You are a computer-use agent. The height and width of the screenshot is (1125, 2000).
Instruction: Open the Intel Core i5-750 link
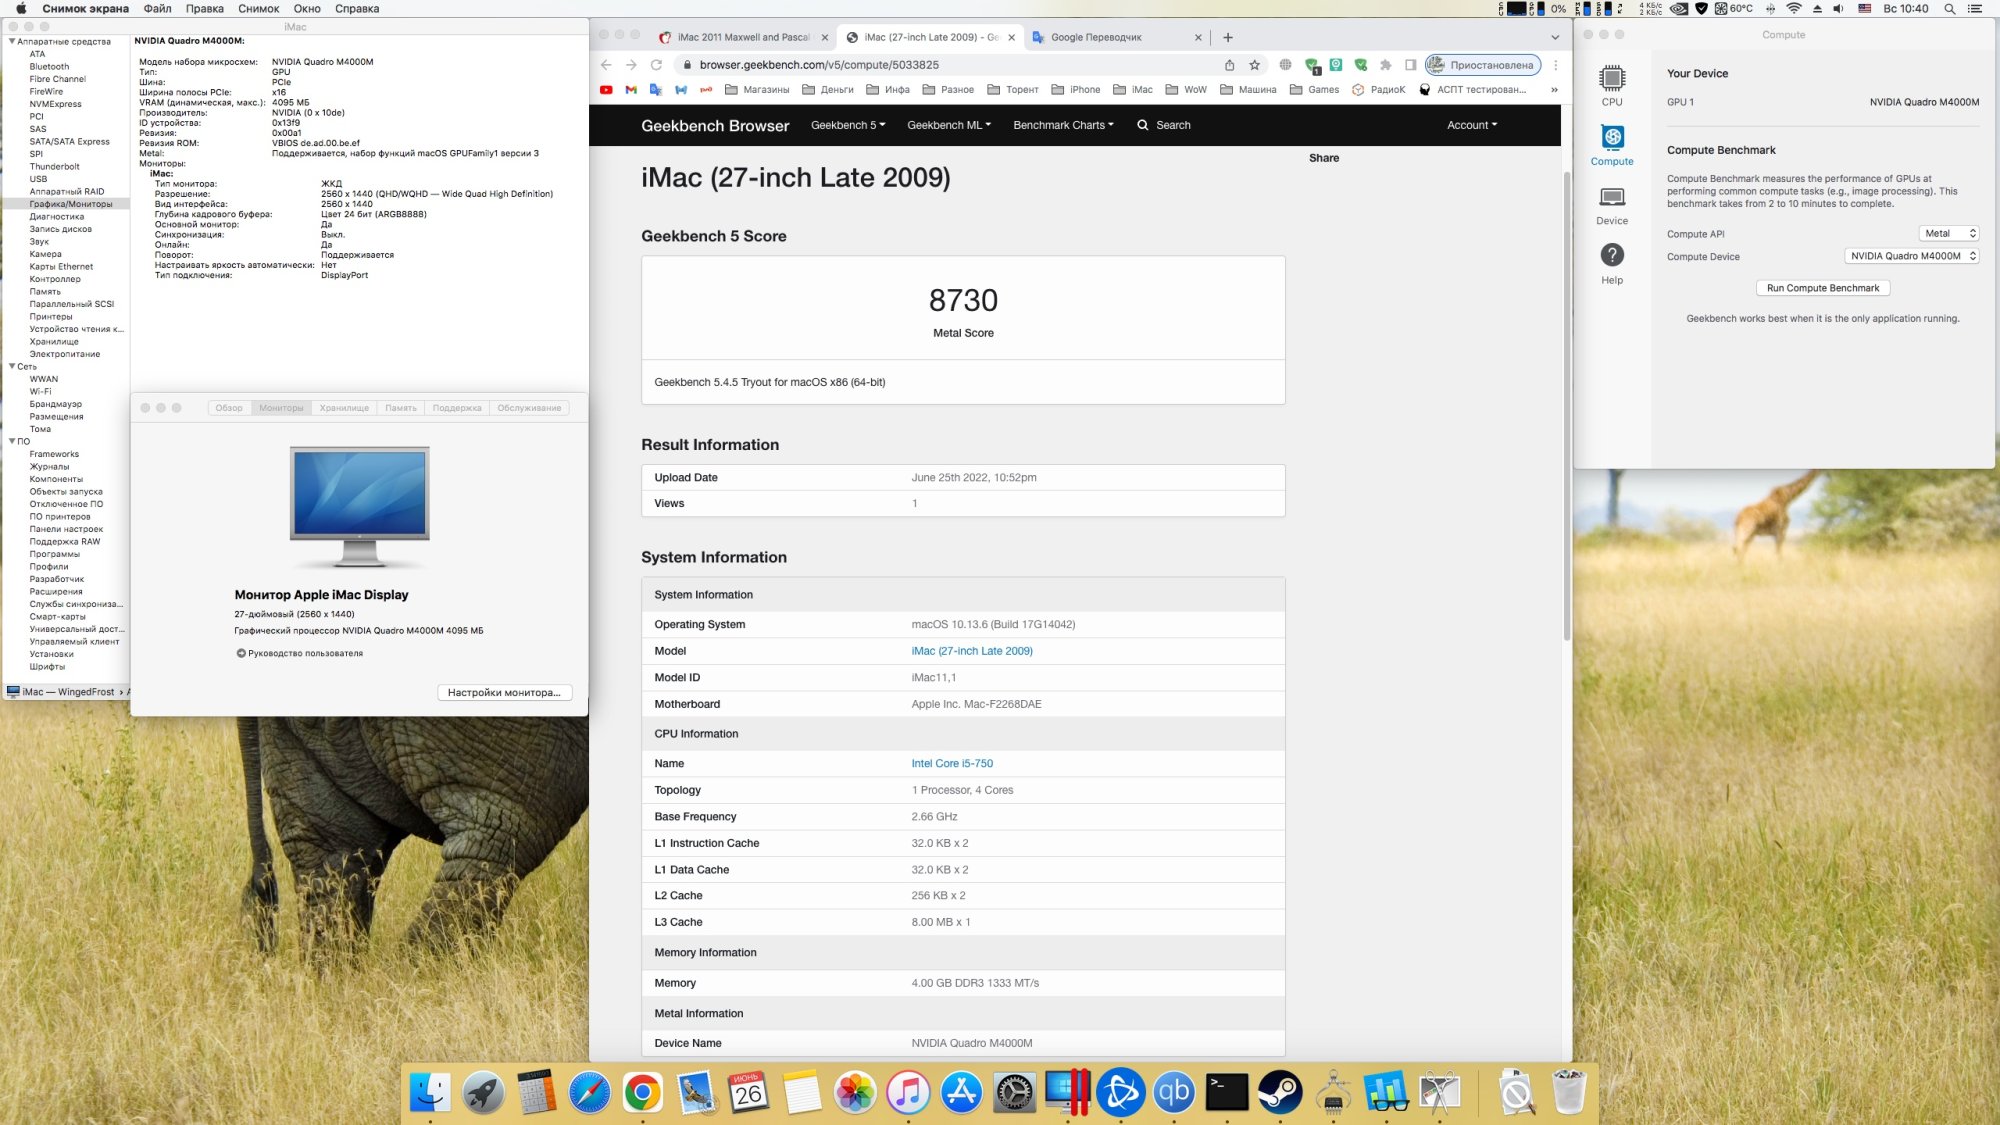coord(951,763)
